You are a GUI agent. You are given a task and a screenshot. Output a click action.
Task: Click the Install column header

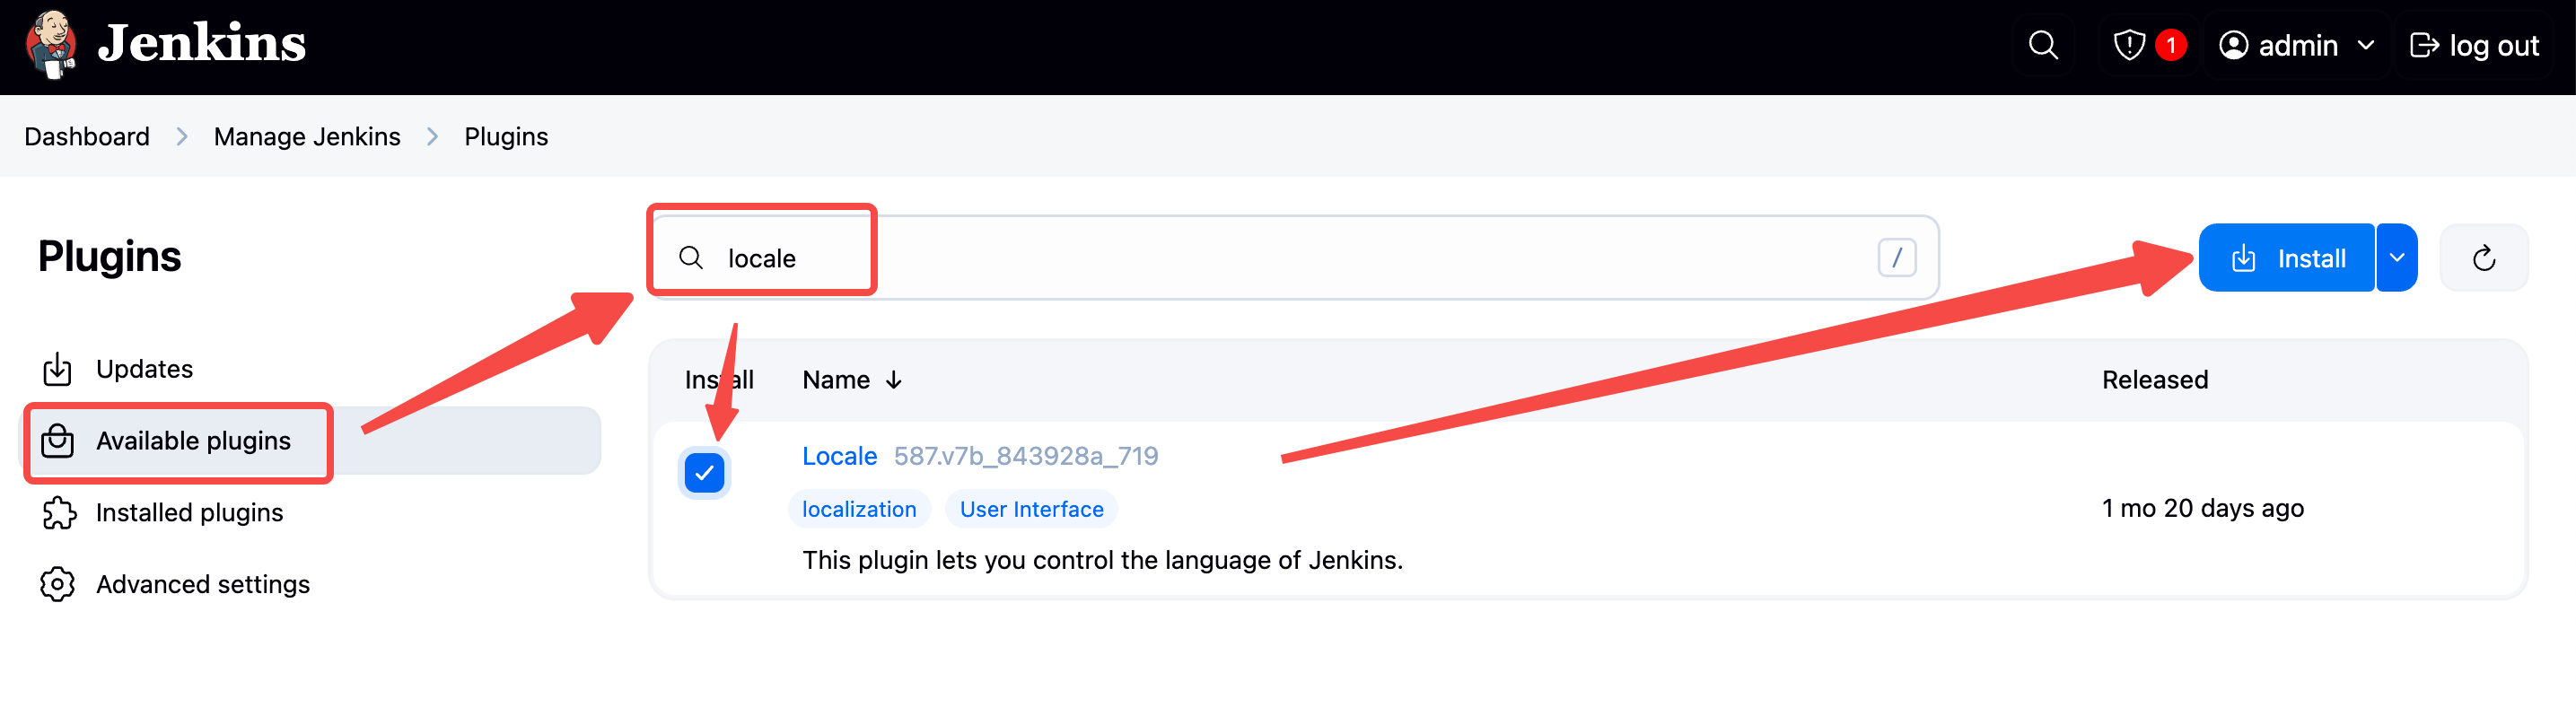pos(719,380)
